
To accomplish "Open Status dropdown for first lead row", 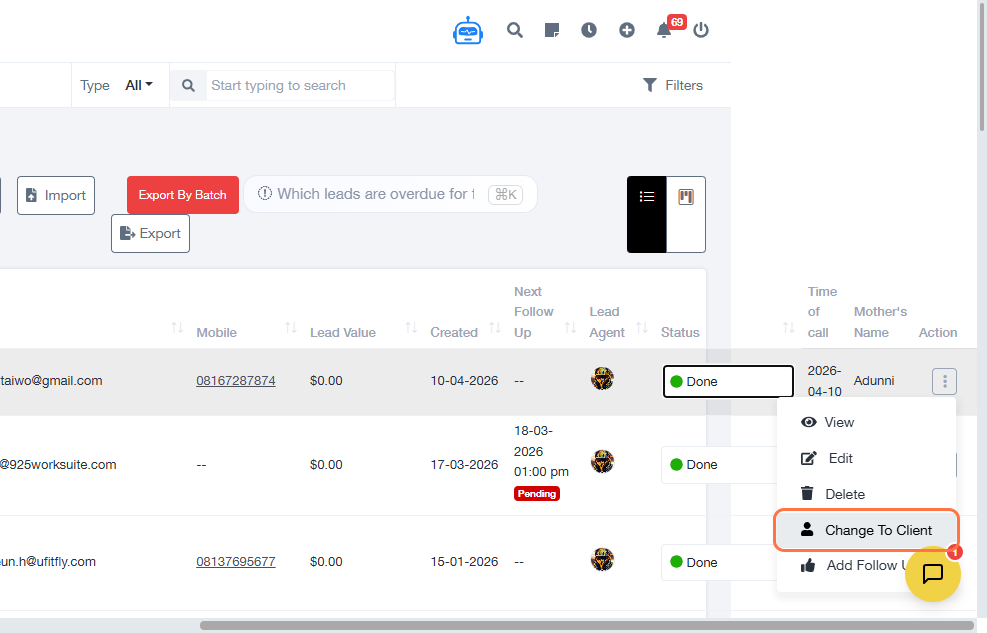I will pyautogui.click(x=727, y=381).
